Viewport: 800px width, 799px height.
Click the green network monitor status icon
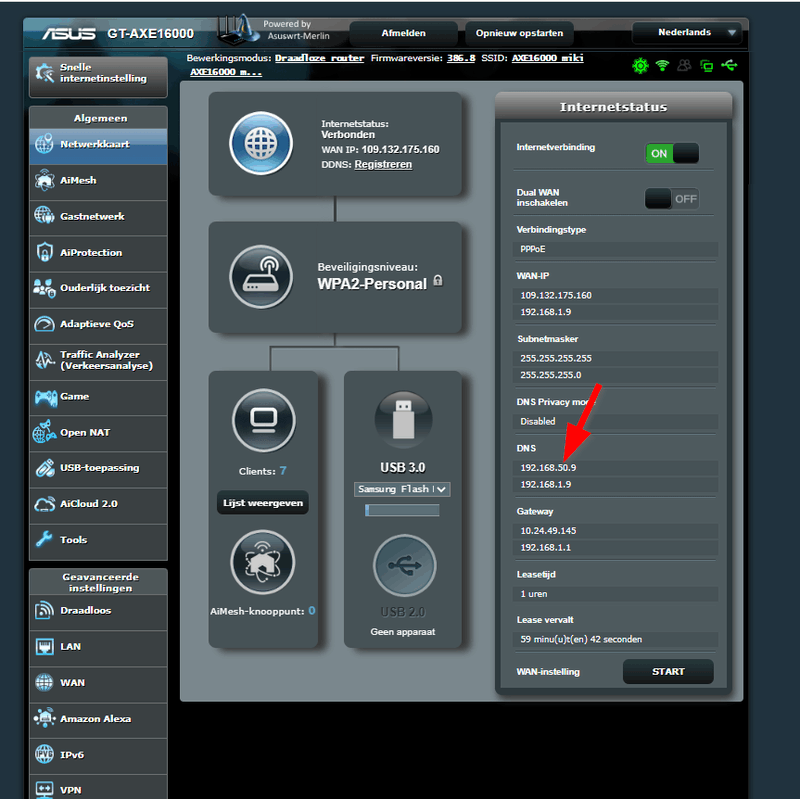pyautogui.click(x=707, y=66)
